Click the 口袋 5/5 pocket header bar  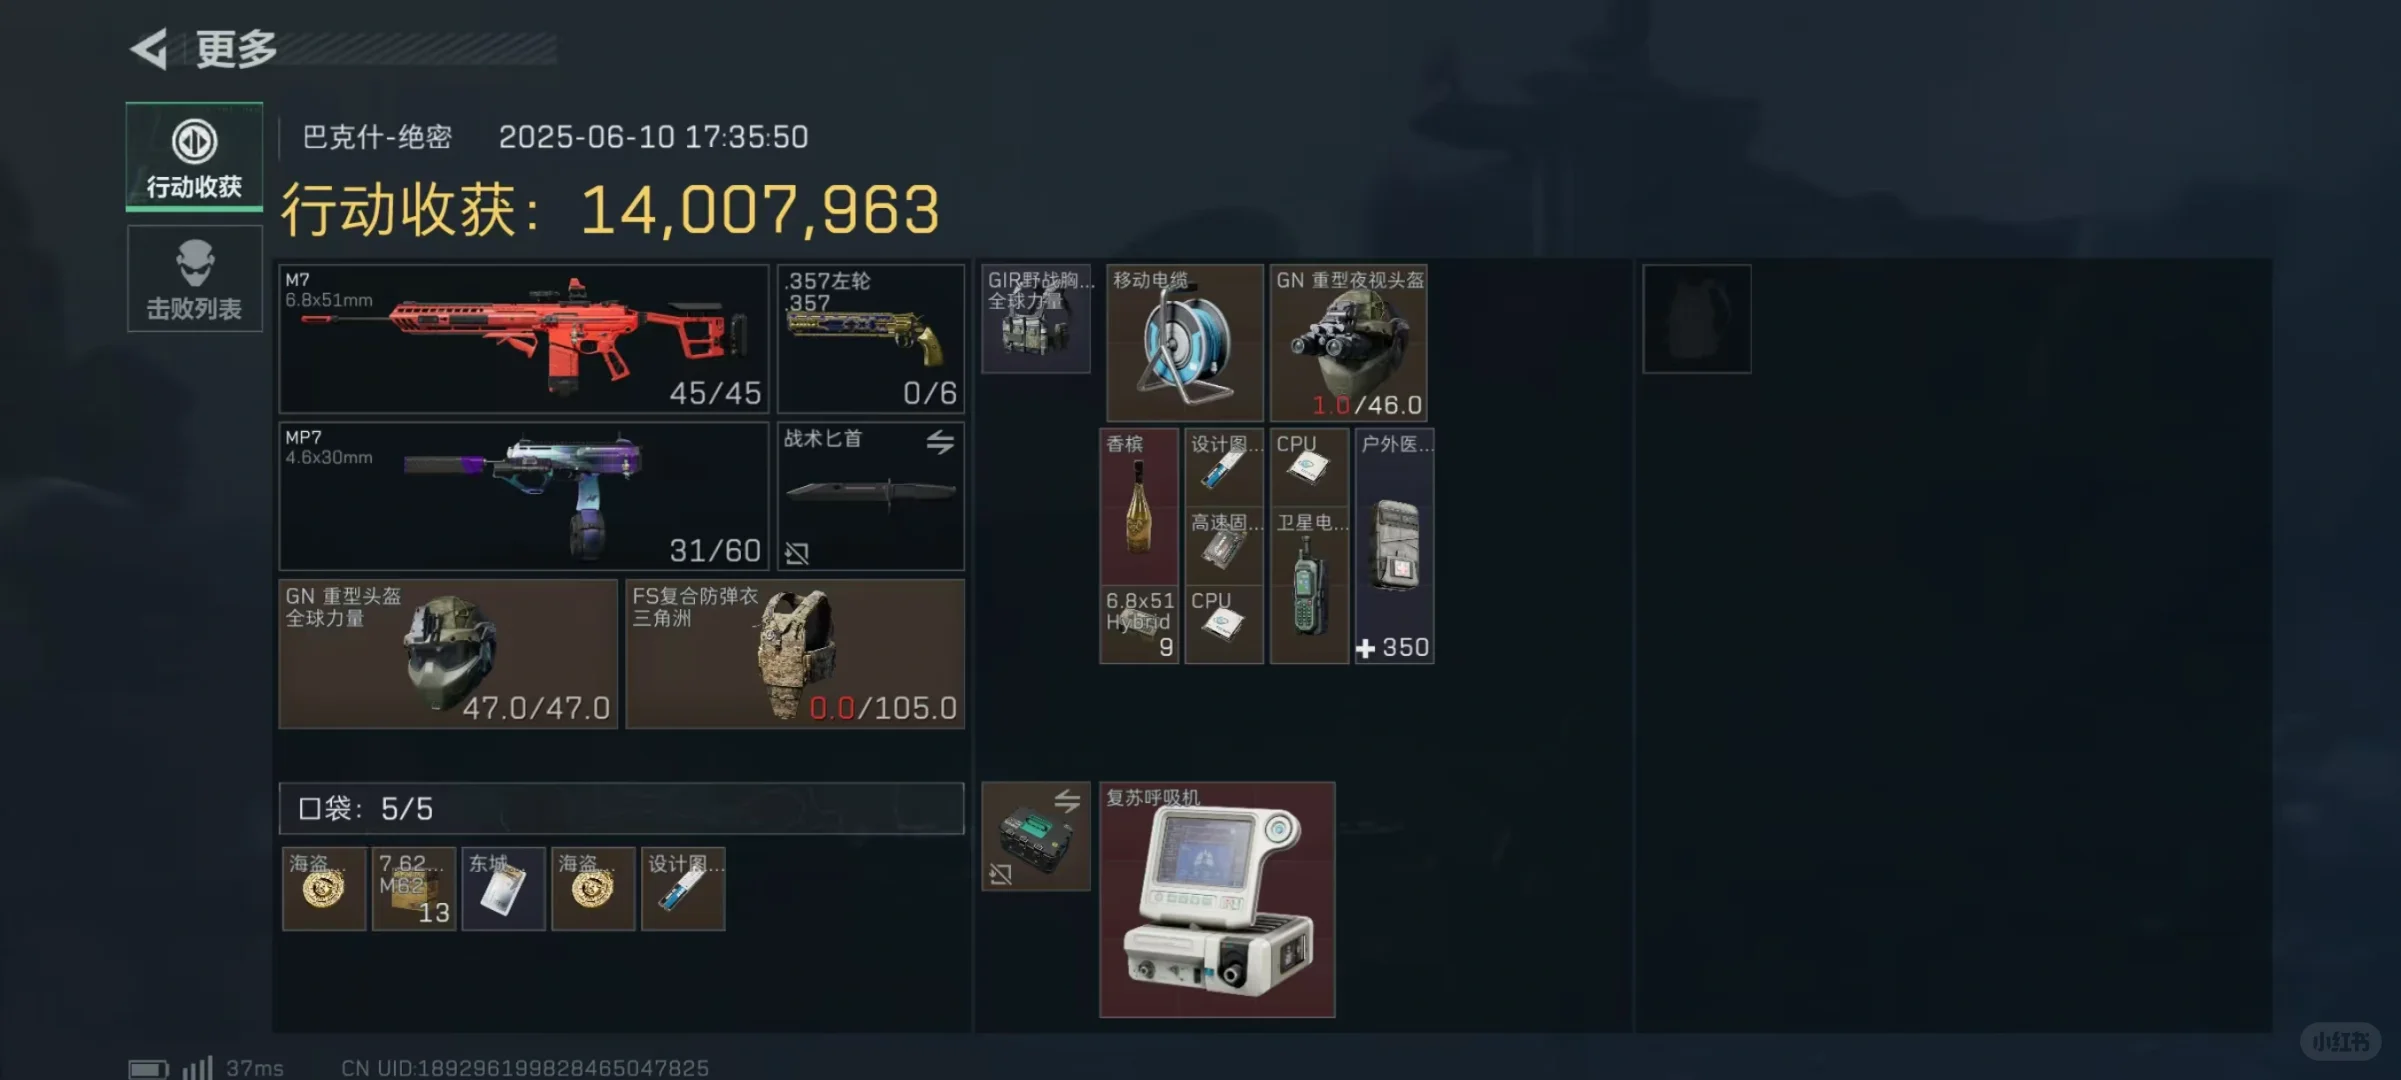coord(621,808)
